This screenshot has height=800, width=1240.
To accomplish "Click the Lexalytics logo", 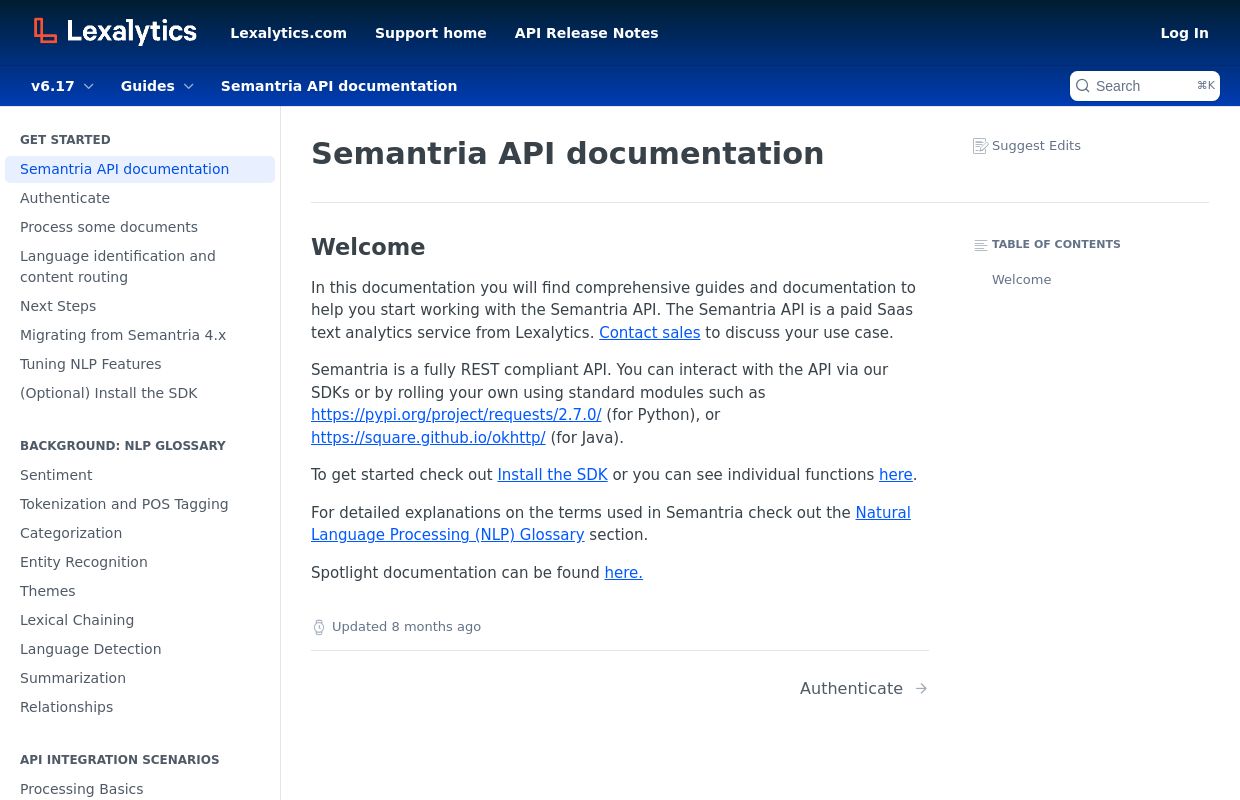I will 115,32.
